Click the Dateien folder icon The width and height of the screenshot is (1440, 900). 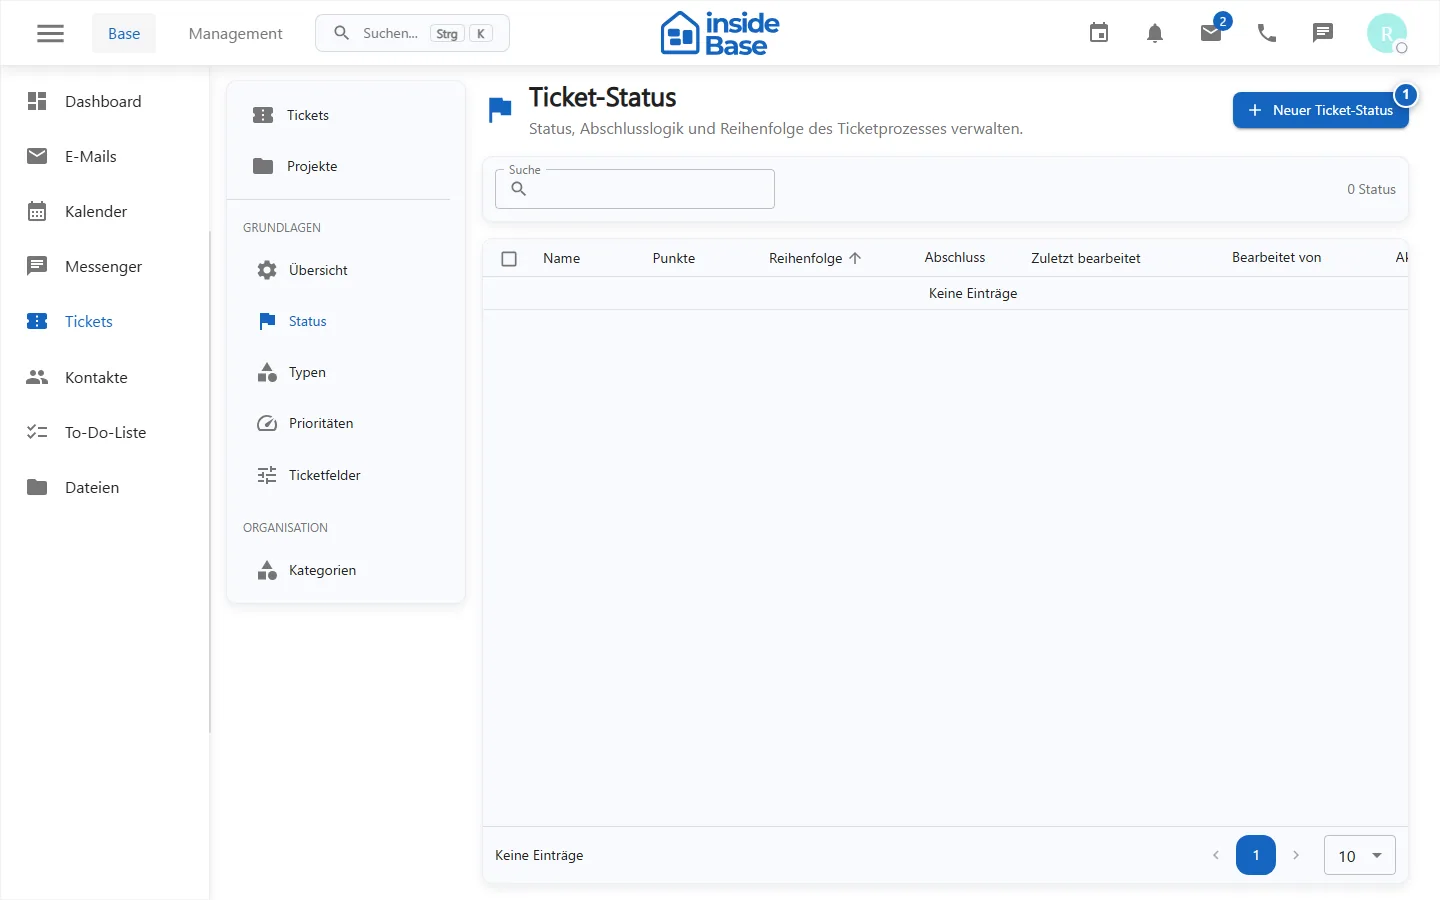click(x=37, y=487)
